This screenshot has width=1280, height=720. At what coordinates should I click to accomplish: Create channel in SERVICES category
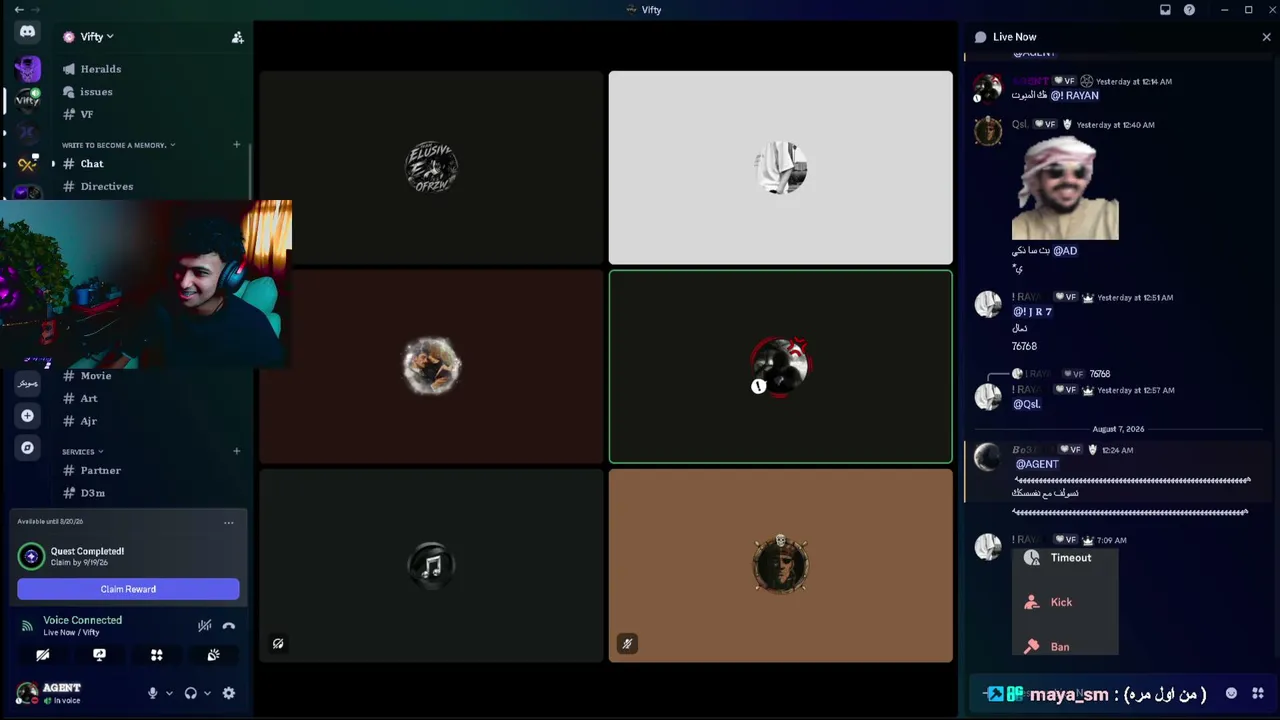[x=237, y=451]
